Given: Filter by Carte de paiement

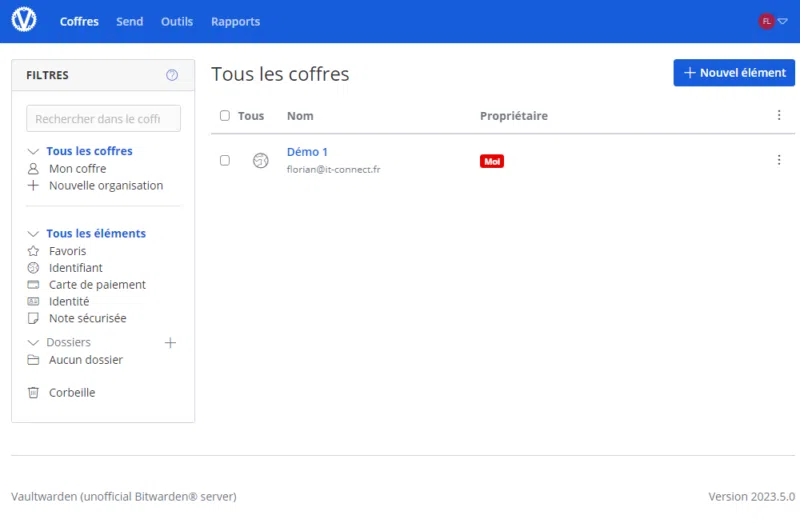Looking at the screenshot, I should [x=97, y=285].
